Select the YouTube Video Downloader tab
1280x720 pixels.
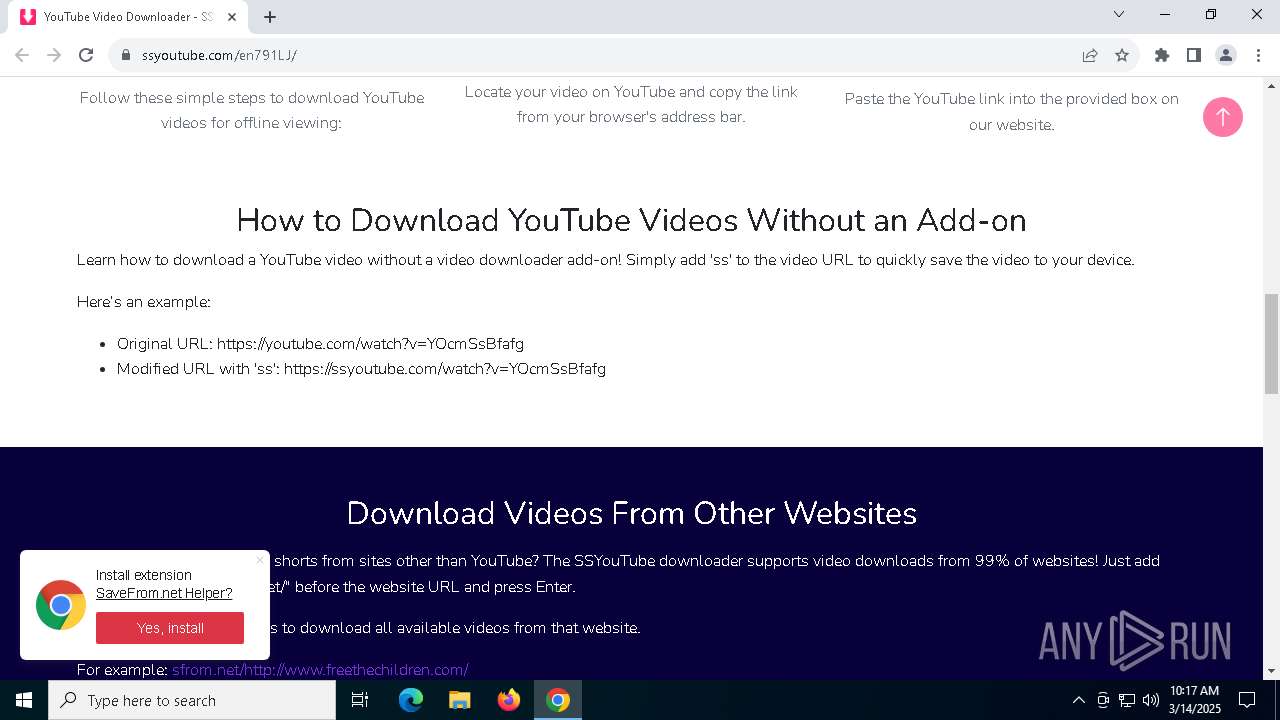[129, 17]
